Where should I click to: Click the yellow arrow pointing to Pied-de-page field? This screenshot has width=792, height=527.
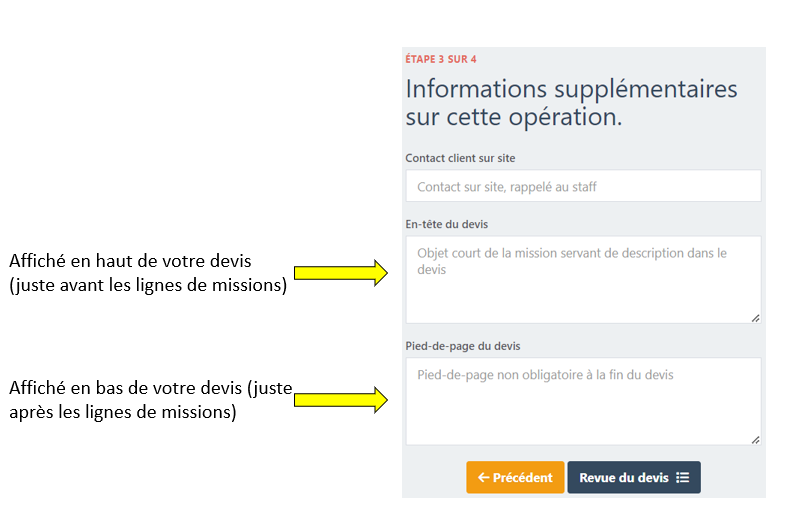[340, 400]
